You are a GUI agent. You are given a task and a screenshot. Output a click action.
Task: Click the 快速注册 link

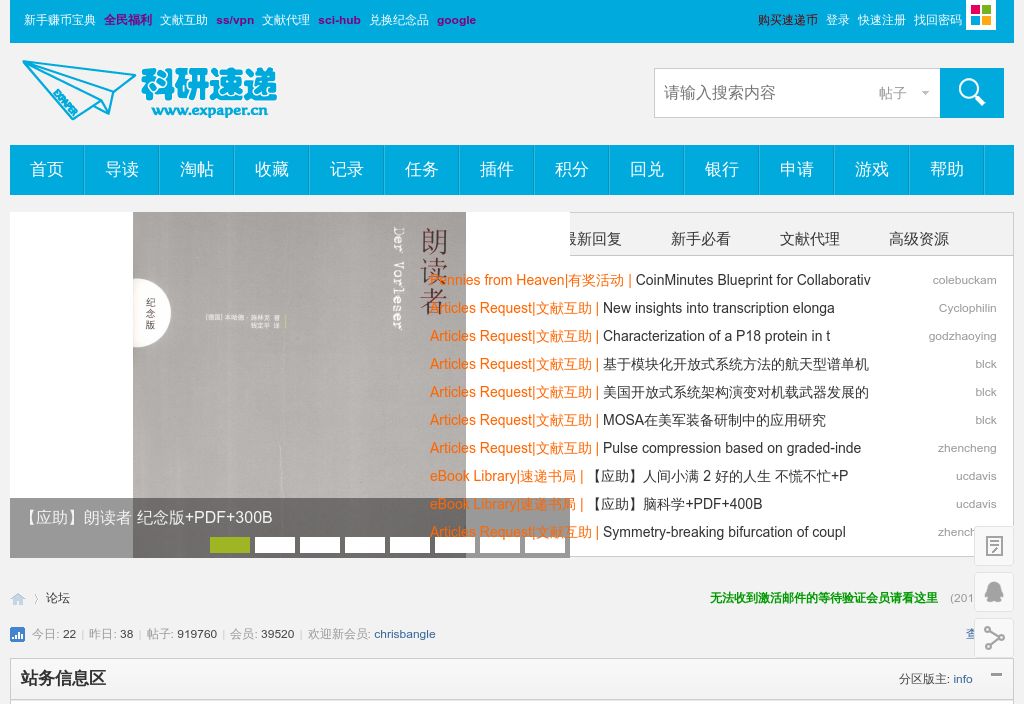pyautogui.click(x=882, y=20)
